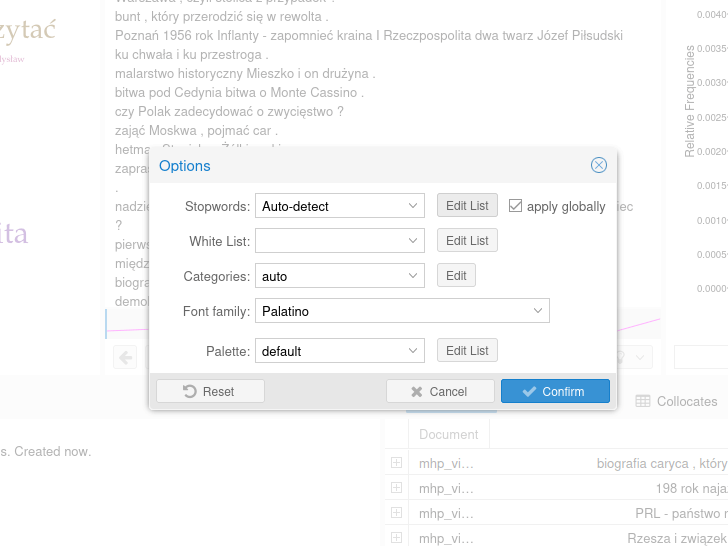
Task: Open the Font family Palatino dropdown
Action: point(403,311)
